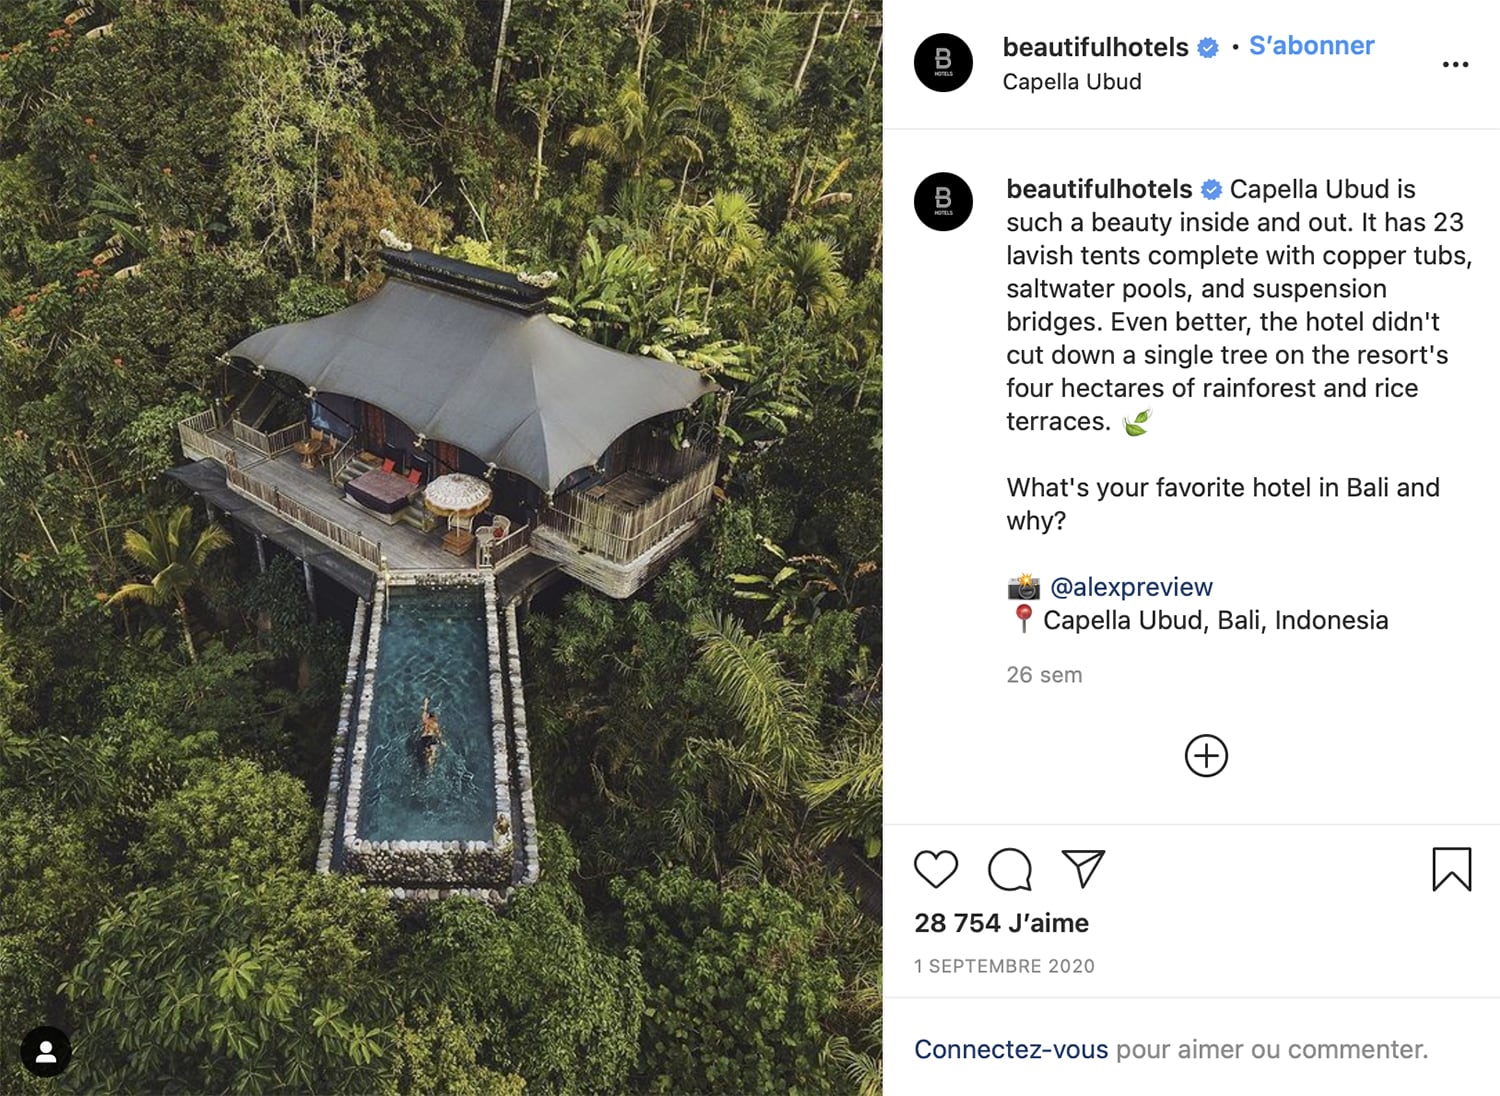The width and height of the screenshot is (1500, 1096).
Task: Load more comments with plus circle
Action: click(x=1206, y=755)
